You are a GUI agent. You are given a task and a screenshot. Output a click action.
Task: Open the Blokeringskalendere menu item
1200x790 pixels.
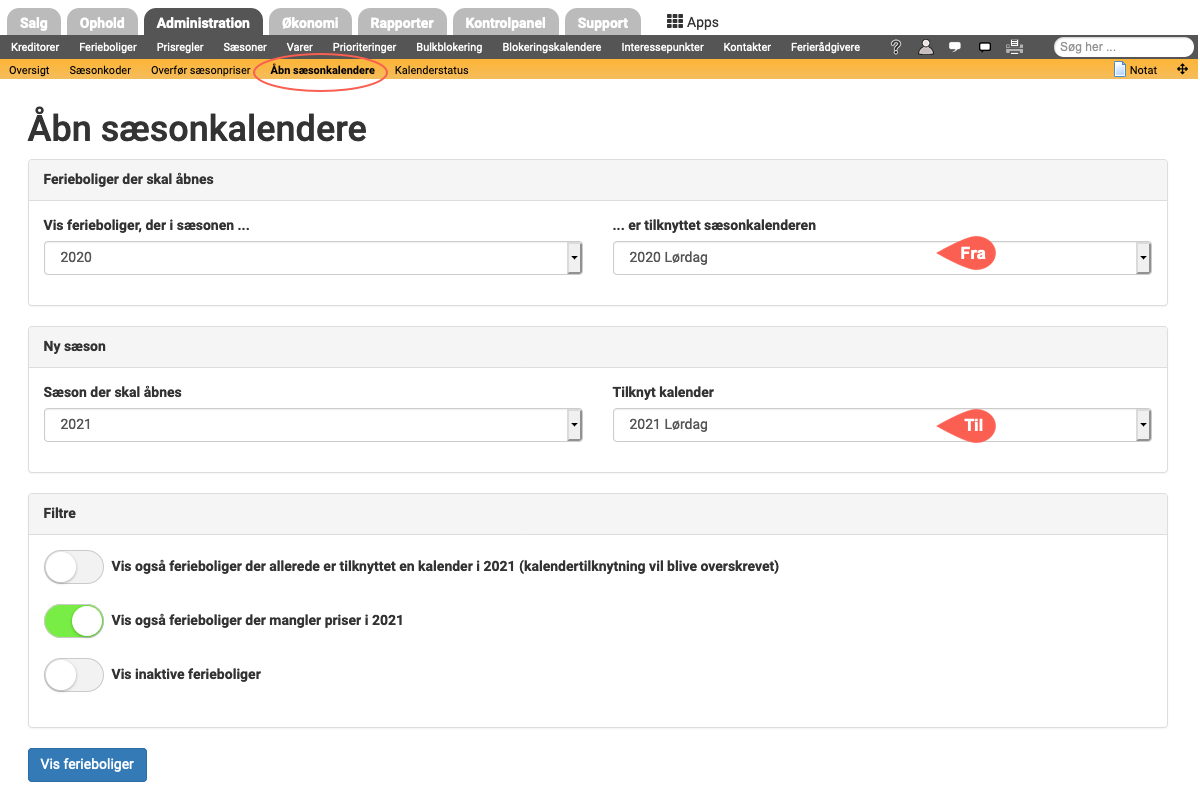552,47
